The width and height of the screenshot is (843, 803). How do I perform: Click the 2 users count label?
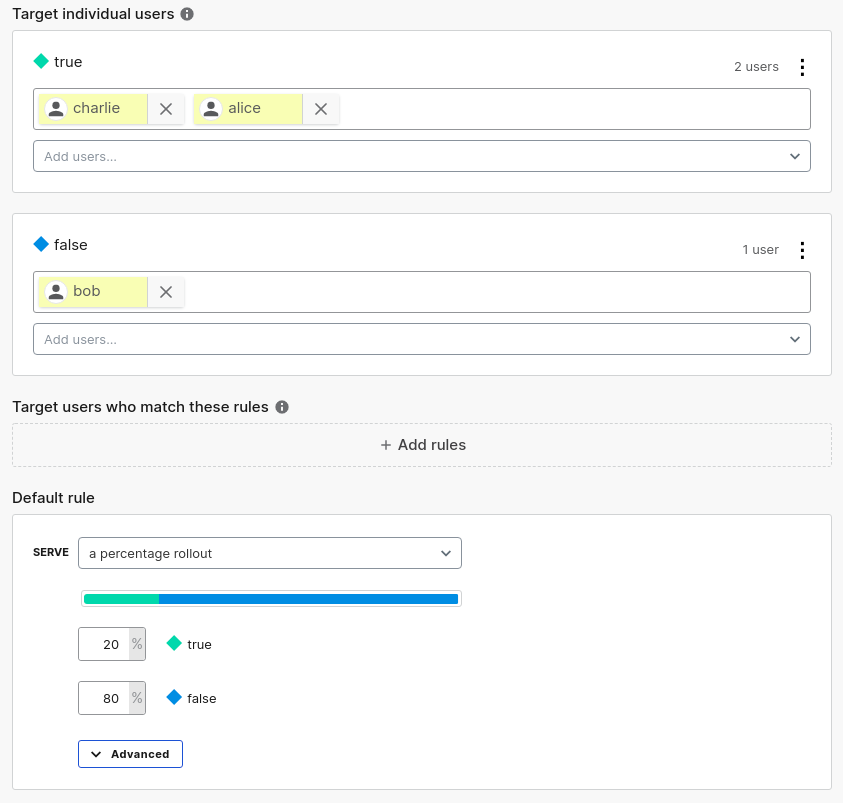[x=756, y=67]
